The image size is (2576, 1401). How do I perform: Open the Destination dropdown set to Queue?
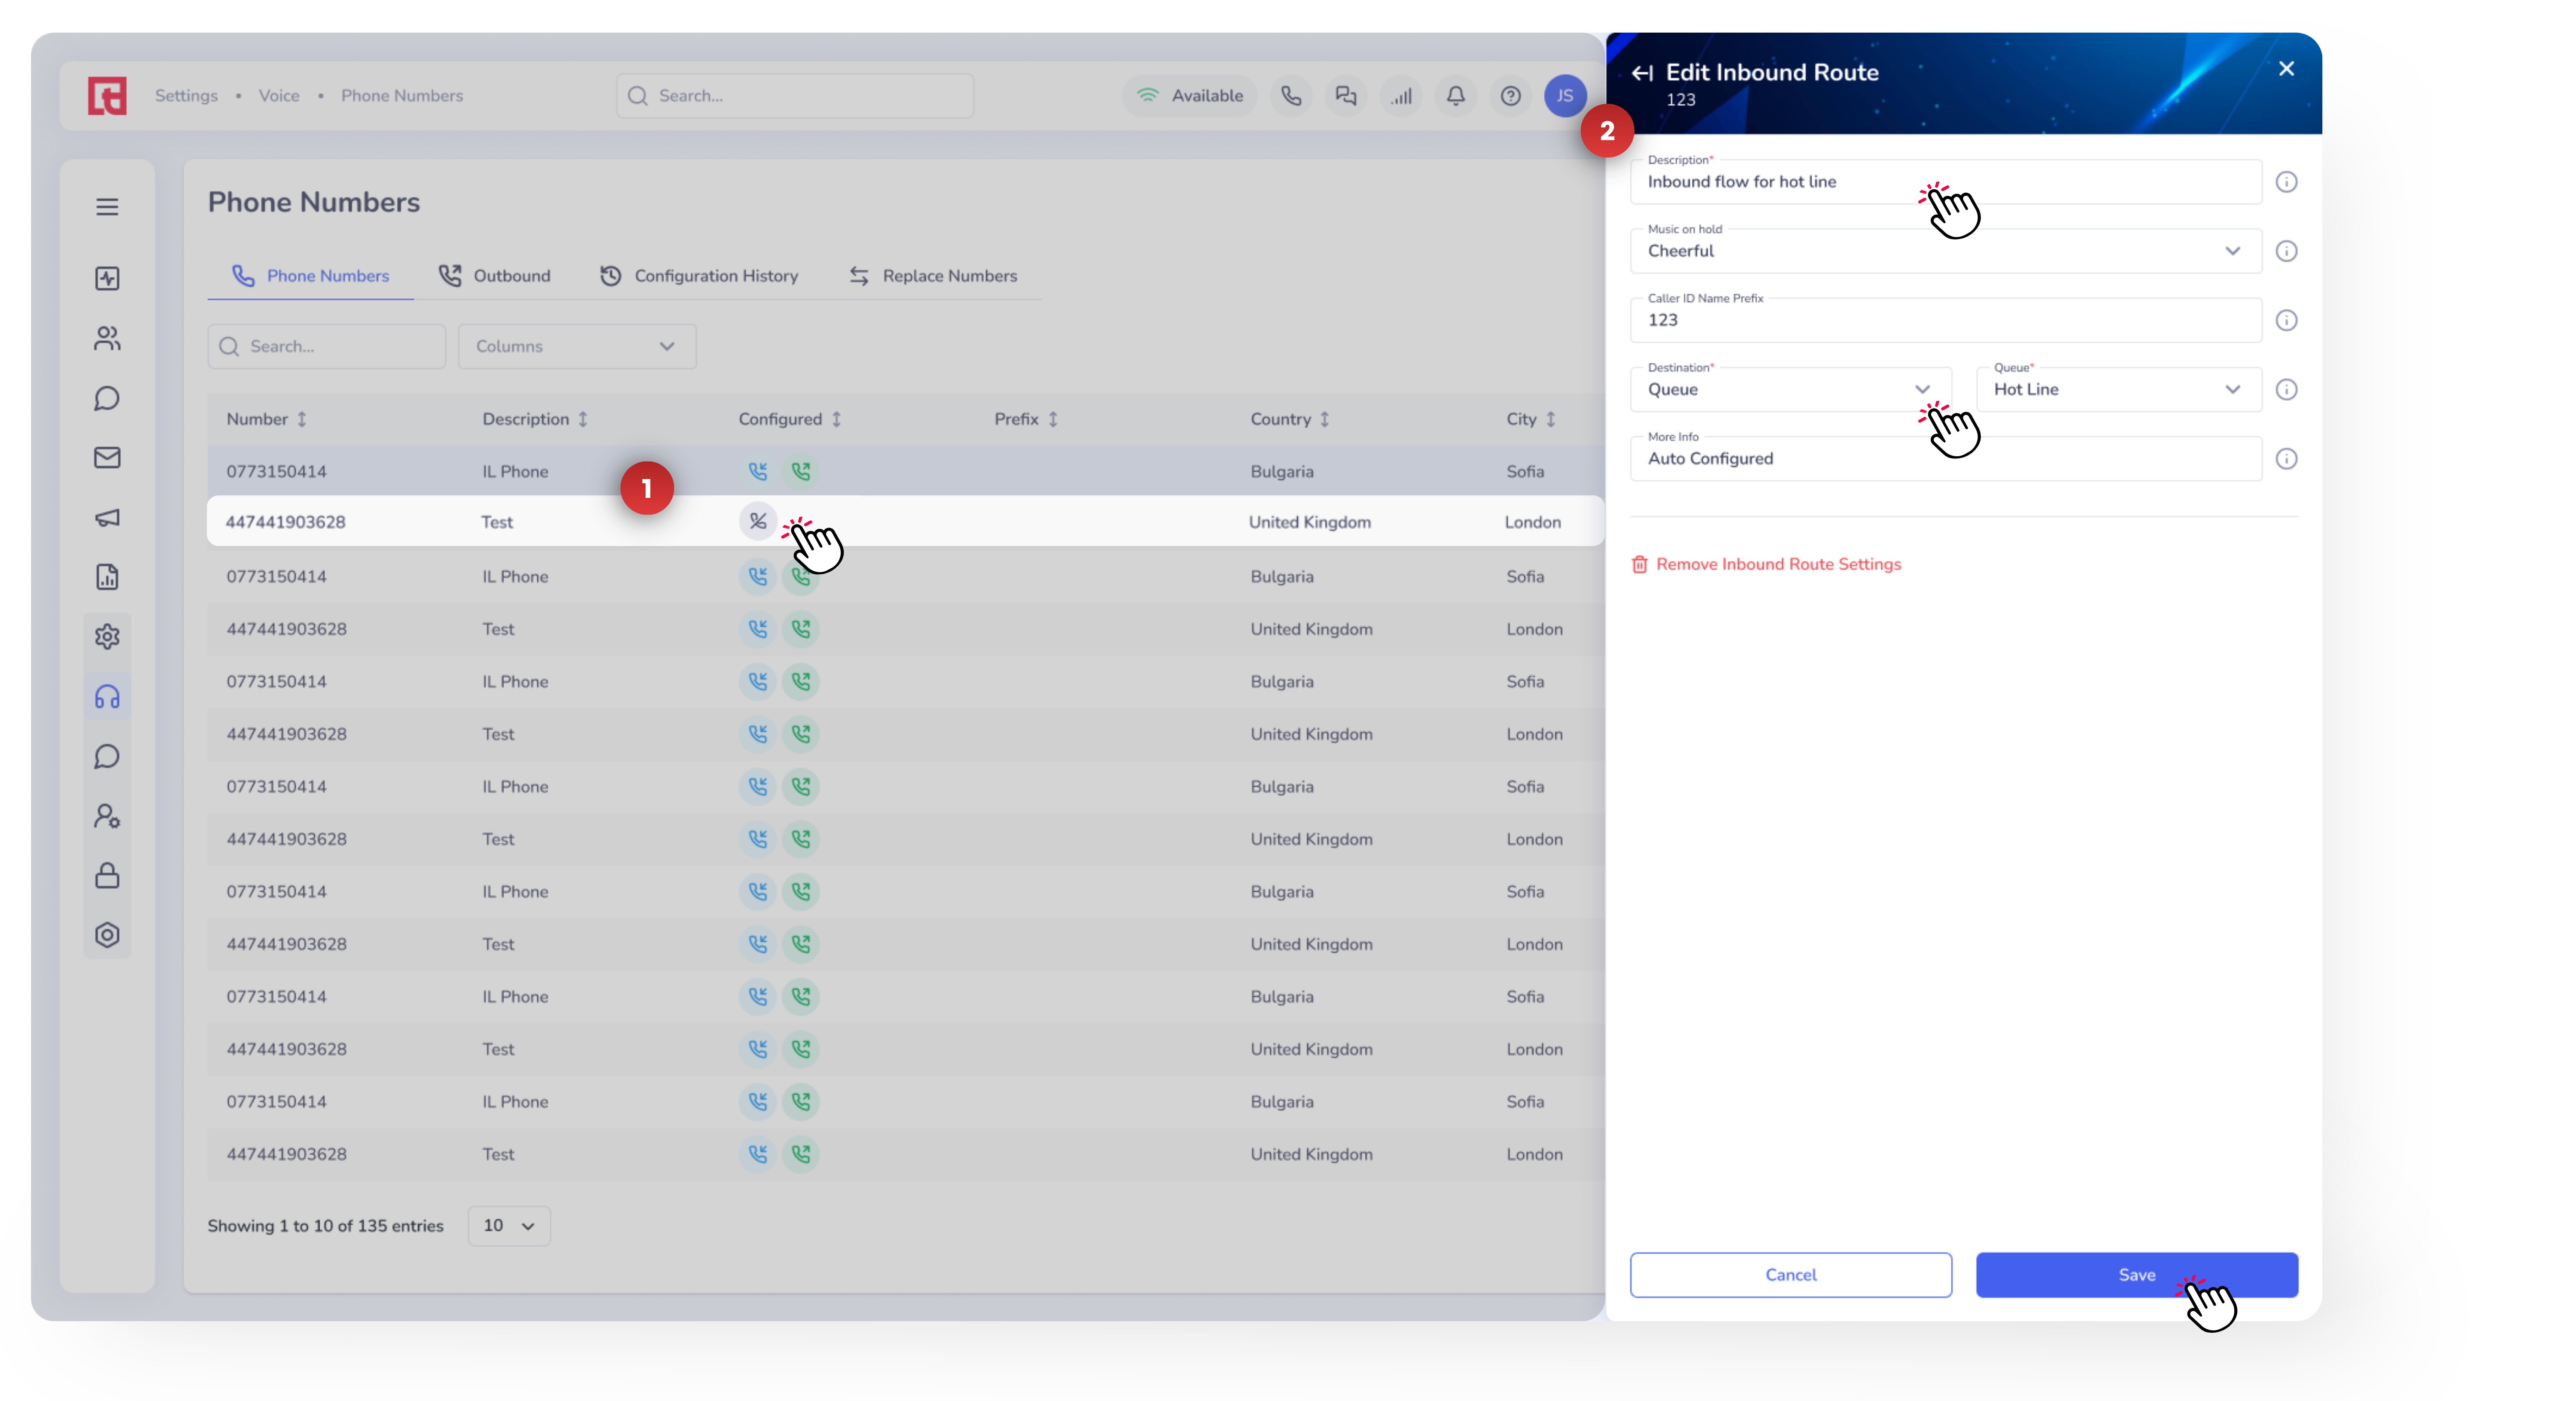(x=1790, y=389)
